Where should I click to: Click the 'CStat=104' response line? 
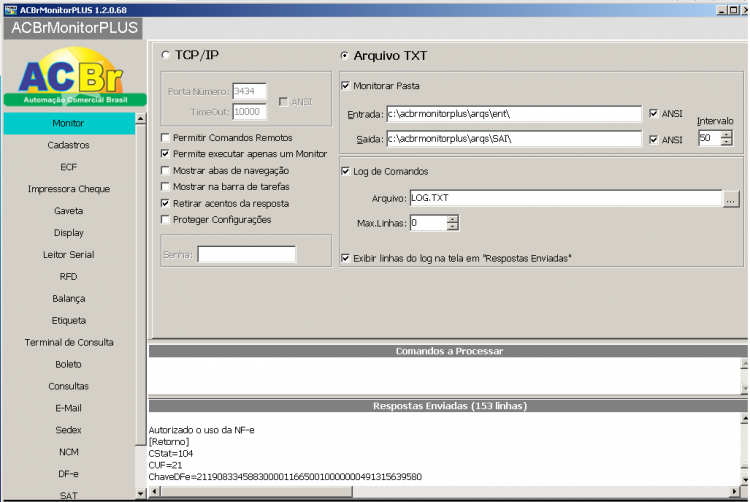[x=171, y=454]
